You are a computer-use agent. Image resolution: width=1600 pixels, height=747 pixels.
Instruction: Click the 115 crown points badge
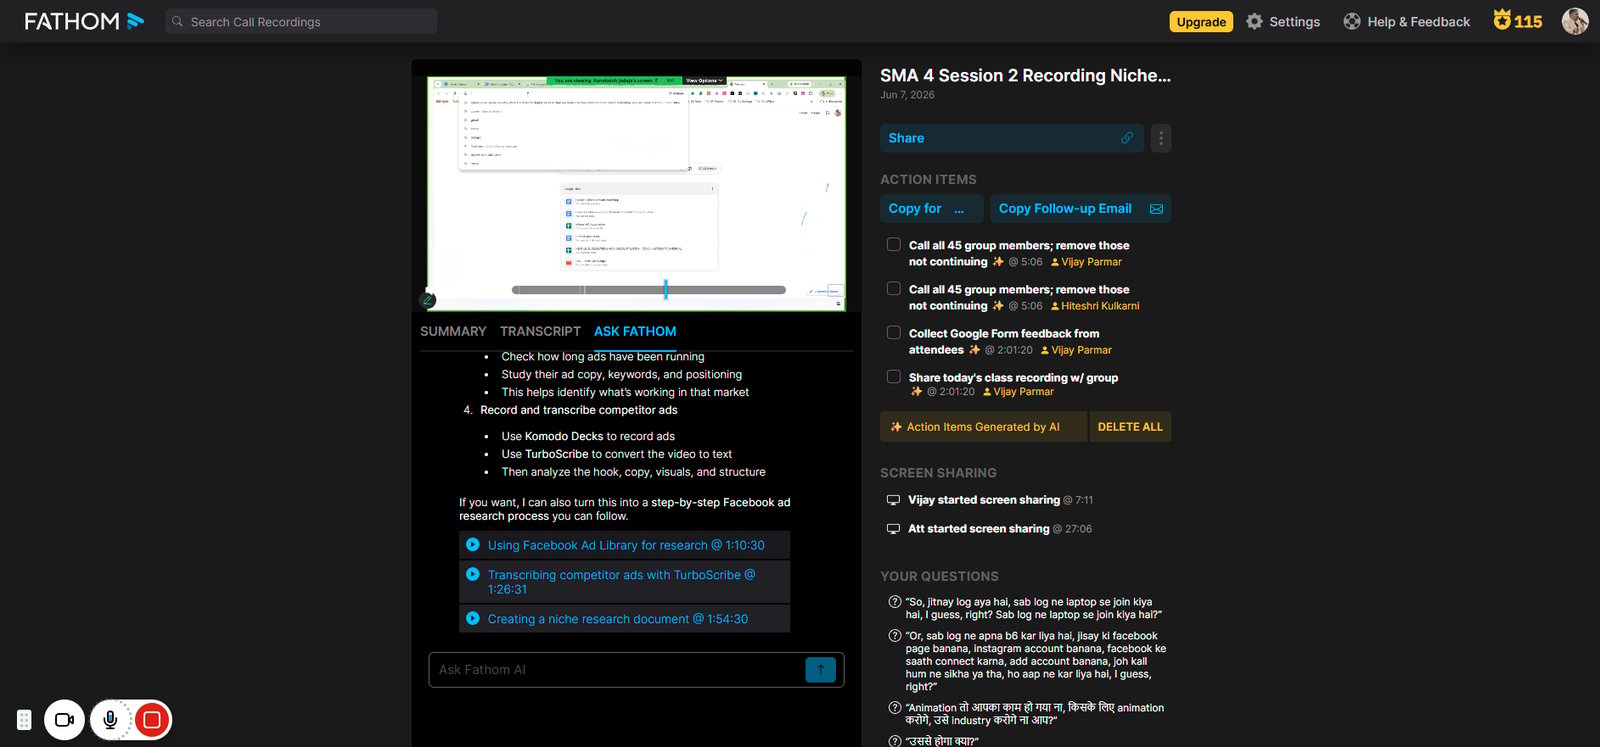click(1517, 21)
